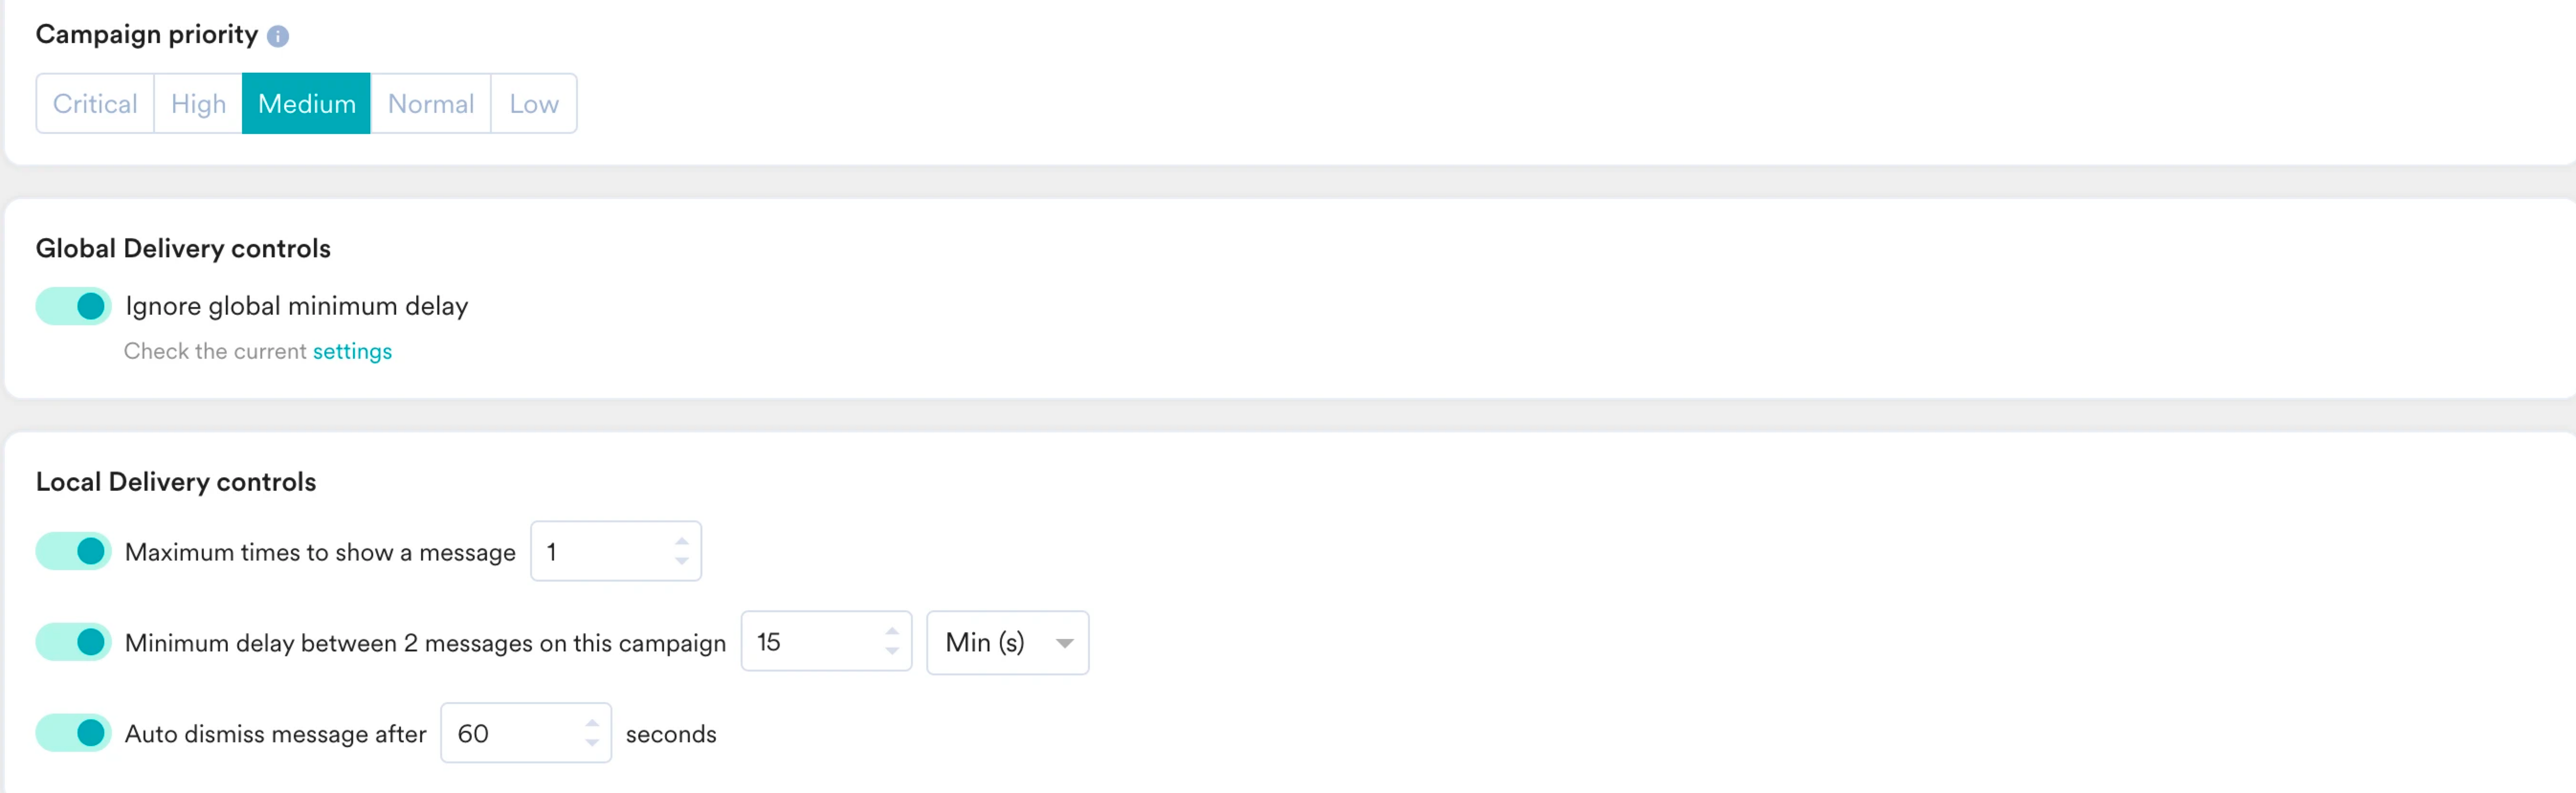Select Low campaign priority

pos(534,103)
